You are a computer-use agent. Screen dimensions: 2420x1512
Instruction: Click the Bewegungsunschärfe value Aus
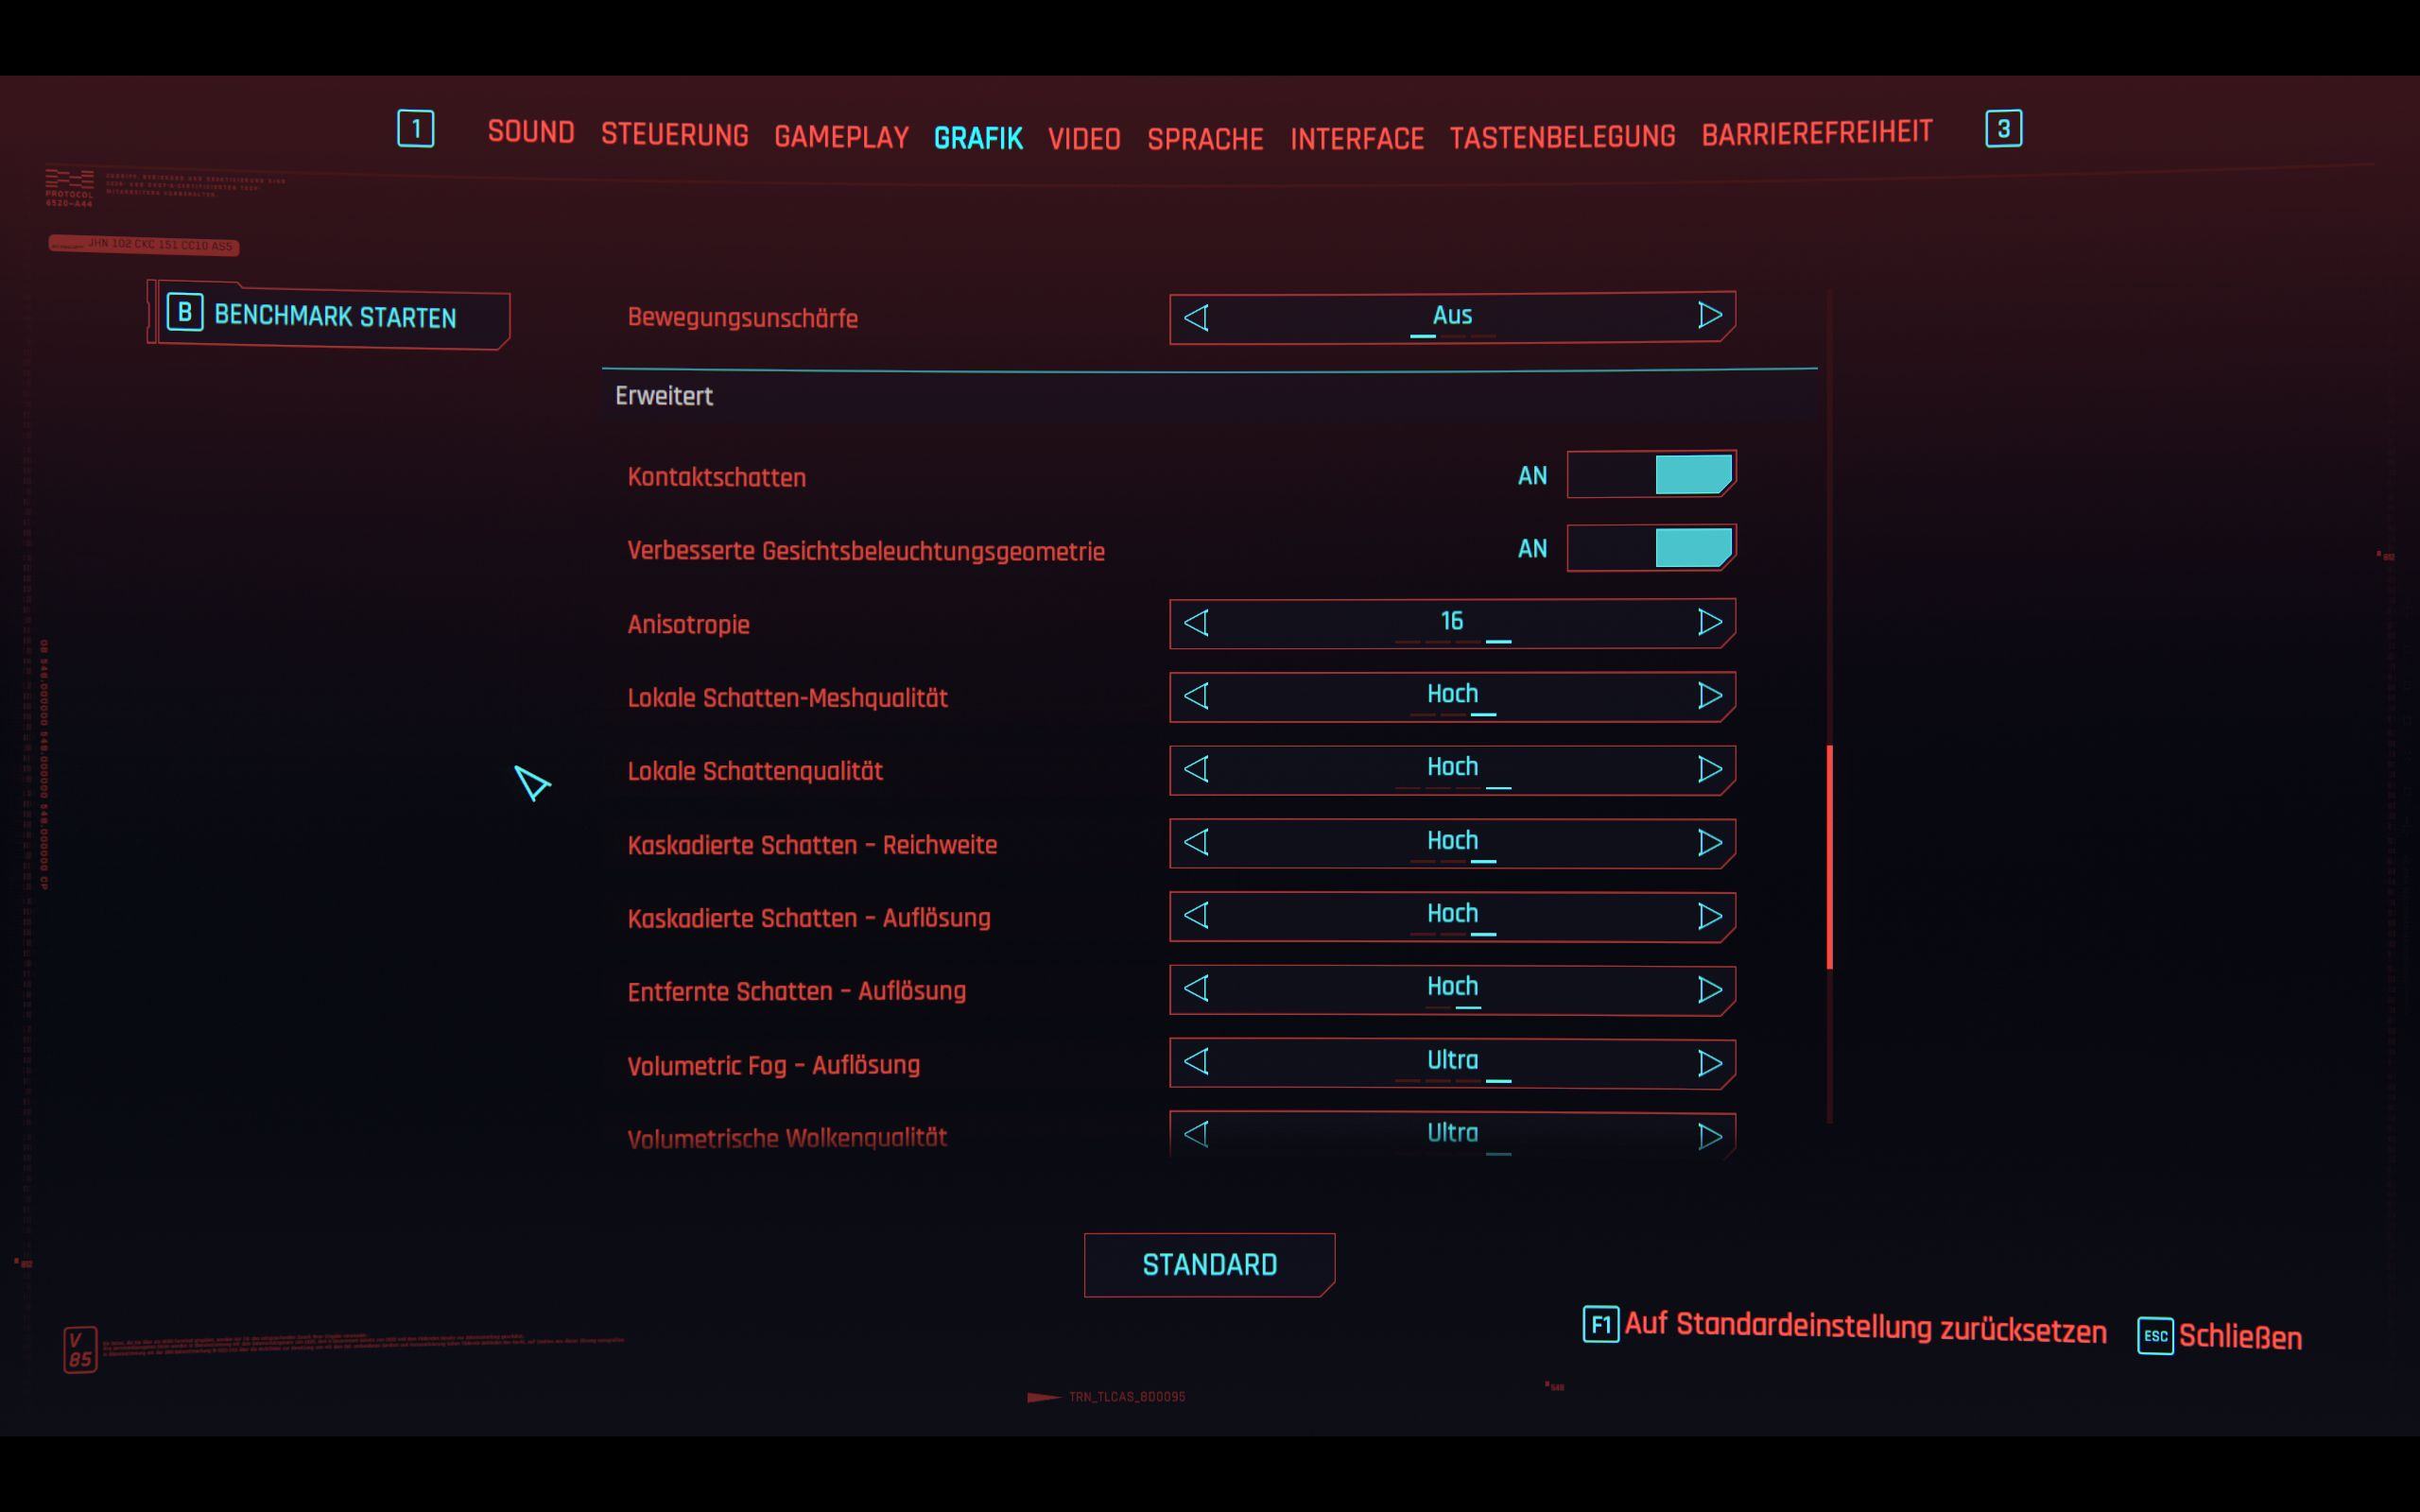pos(1452,315)
